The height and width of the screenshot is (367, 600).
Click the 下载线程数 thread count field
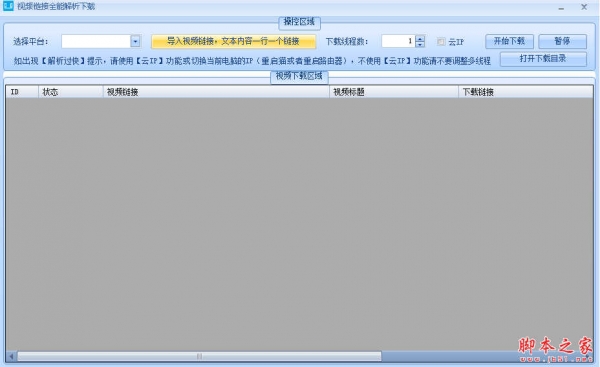tap(398, 41)
